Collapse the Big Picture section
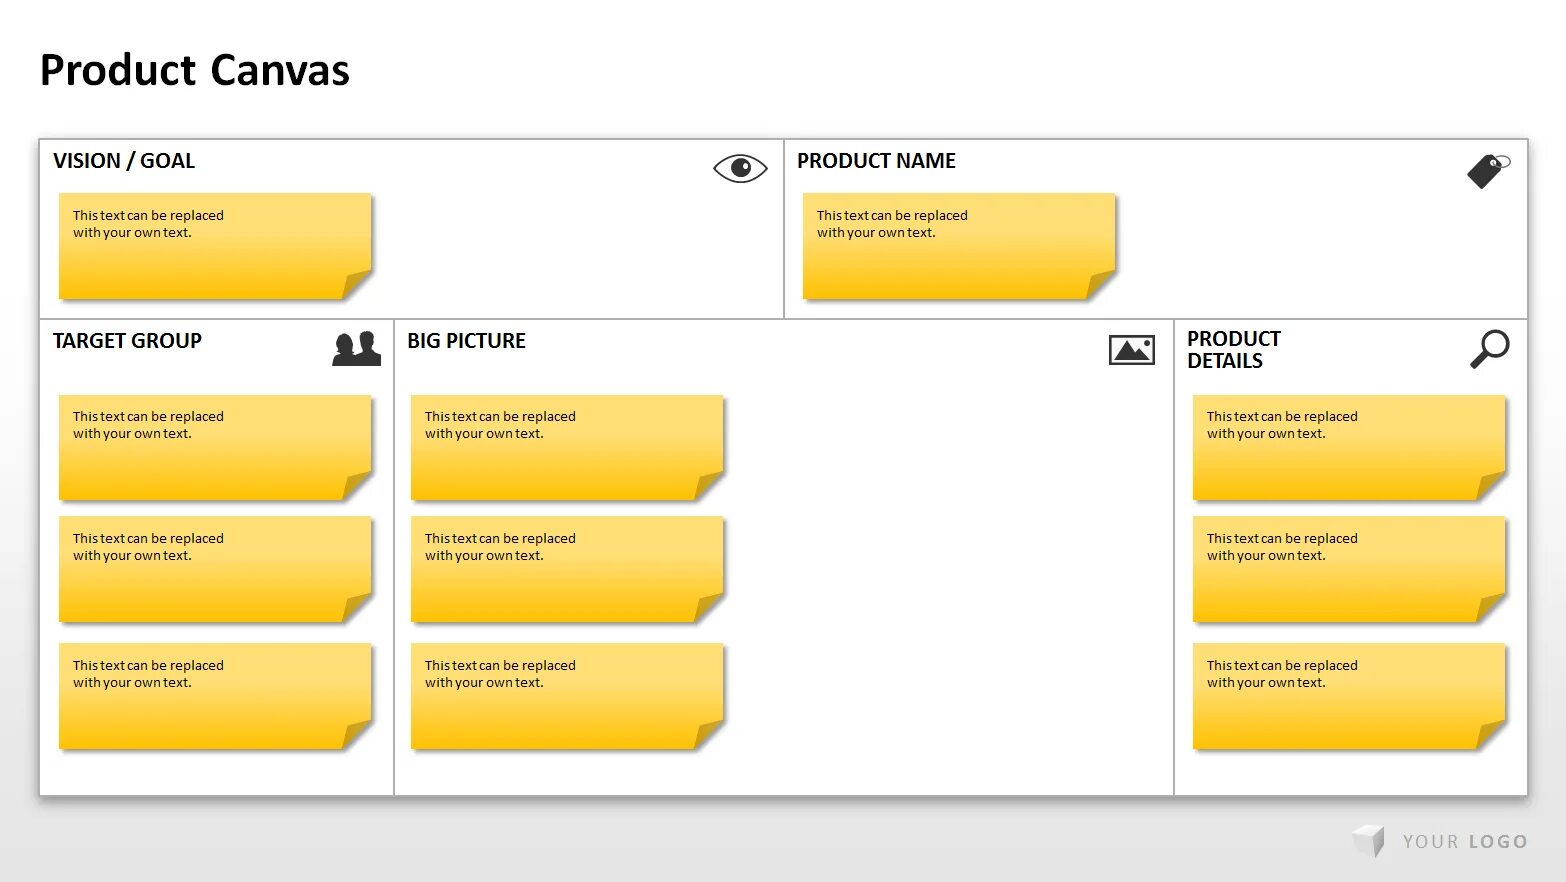 (x=466, y=341)
